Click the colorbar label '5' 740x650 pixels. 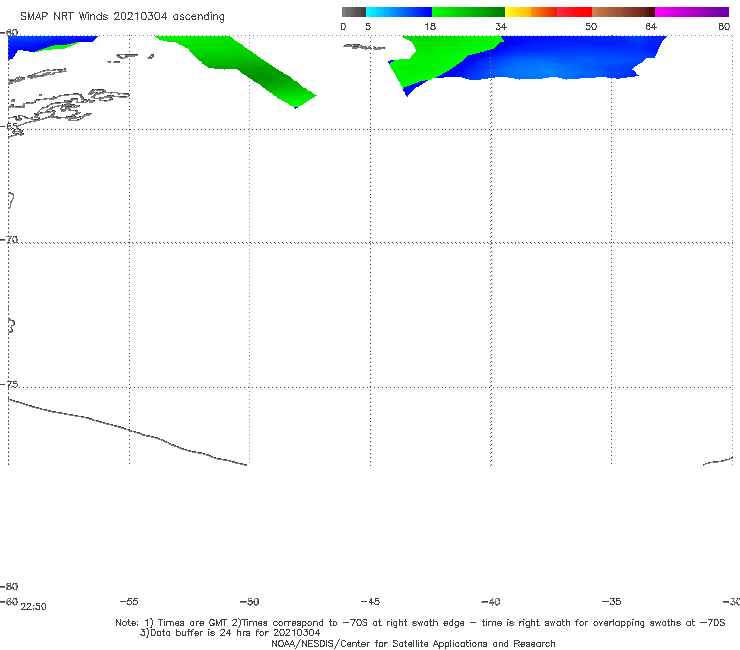click(368, 27)
